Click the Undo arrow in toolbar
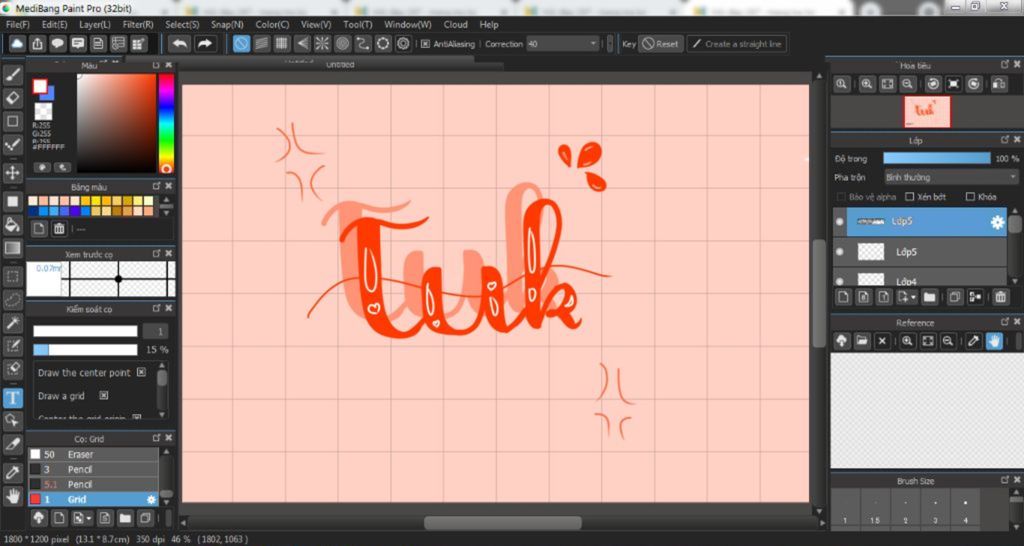 pos(180,44)
